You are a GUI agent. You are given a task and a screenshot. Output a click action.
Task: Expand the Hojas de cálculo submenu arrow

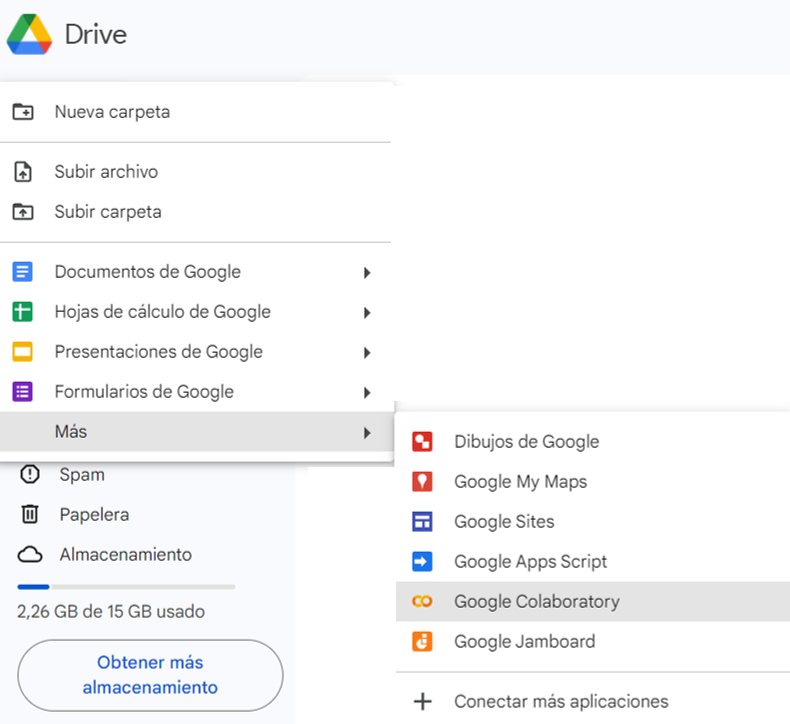pos(367,312)
